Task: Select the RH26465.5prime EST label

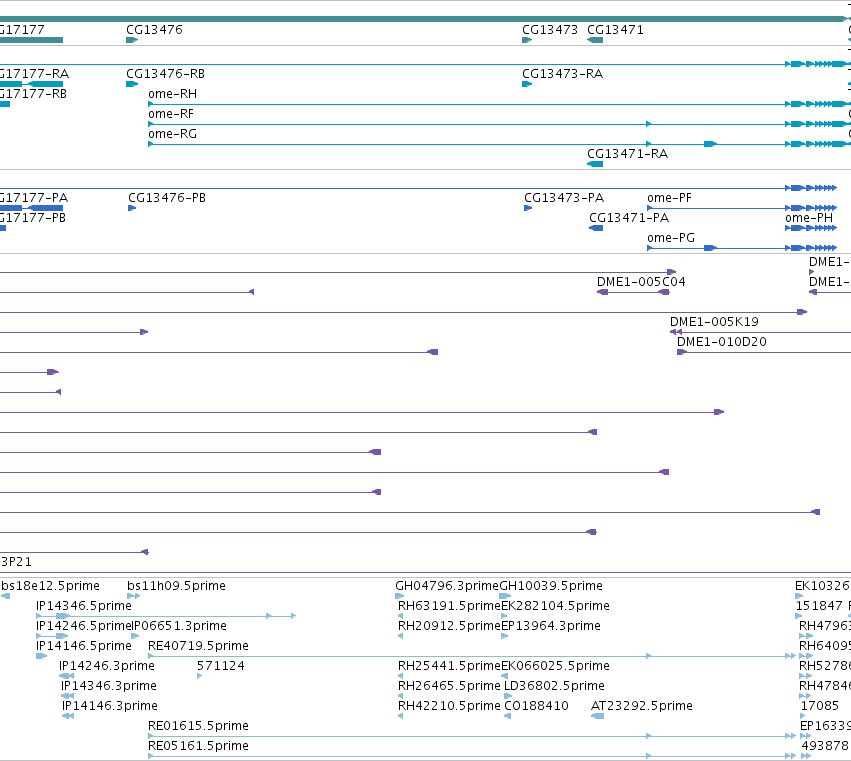Action: [x=449, y=687]
